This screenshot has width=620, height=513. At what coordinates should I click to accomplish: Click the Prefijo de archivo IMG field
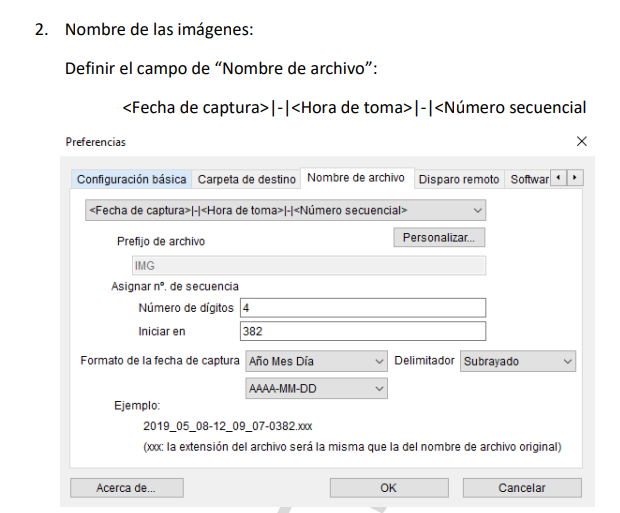click(x=308, y=265)
